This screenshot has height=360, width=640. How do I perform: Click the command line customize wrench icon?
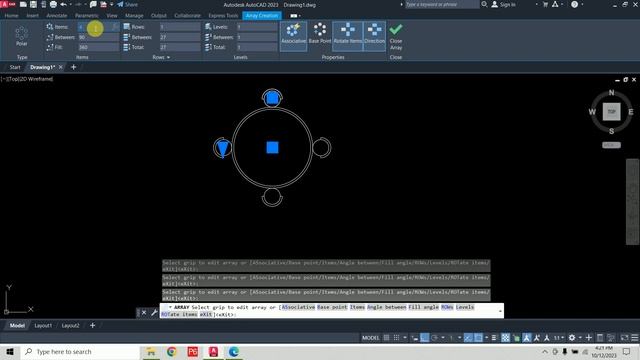[x=154, y=313]
